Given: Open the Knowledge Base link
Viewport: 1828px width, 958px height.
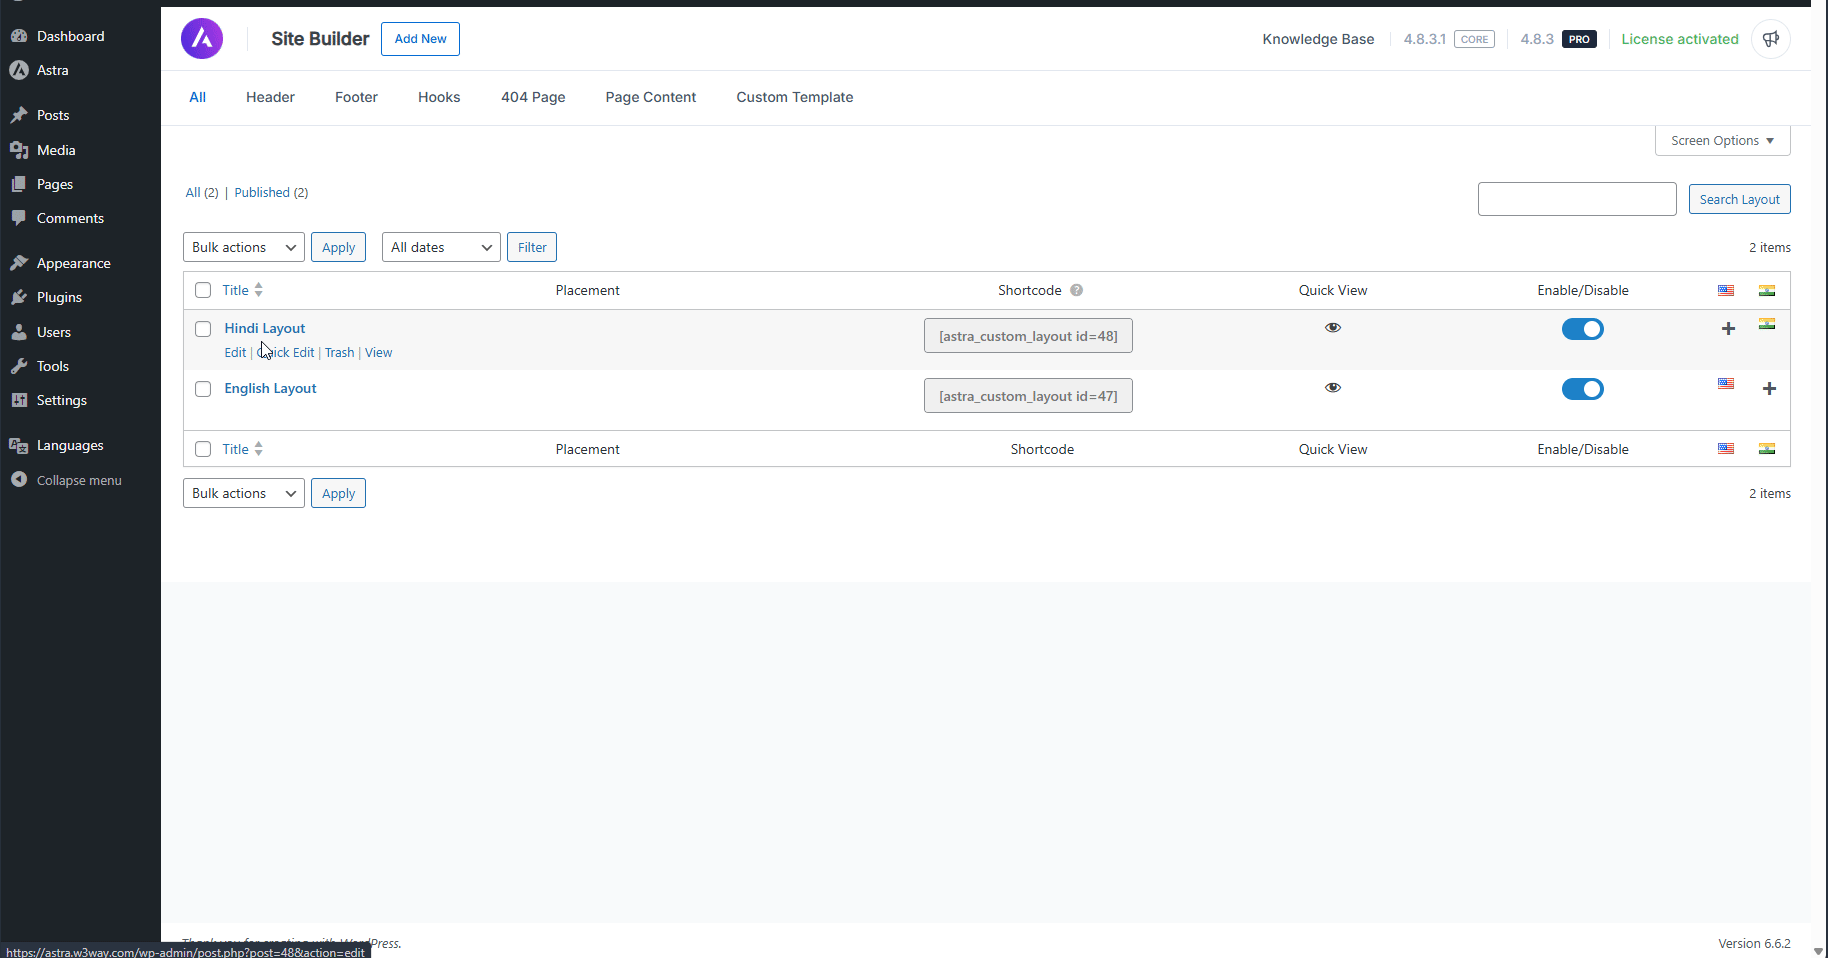Looking at the screenshot, I should click(x=1318, y=39).
